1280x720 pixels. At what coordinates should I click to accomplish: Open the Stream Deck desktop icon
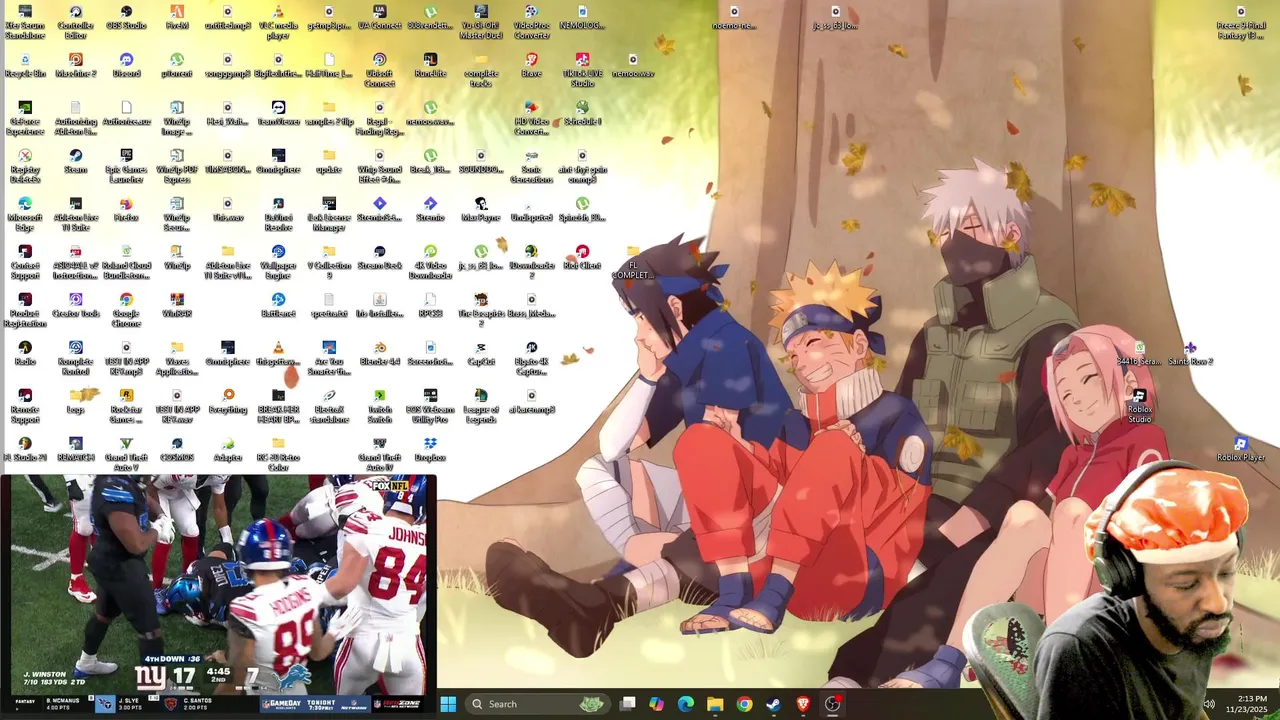tap(379, 258)
